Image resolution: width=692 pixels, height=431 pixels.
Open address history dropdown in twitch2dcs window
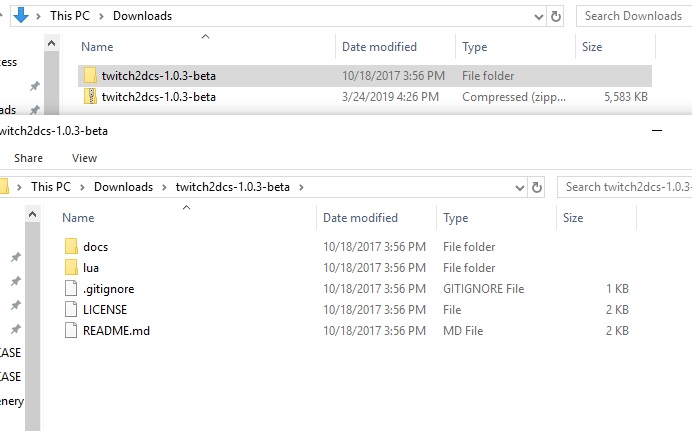(520, 187)
